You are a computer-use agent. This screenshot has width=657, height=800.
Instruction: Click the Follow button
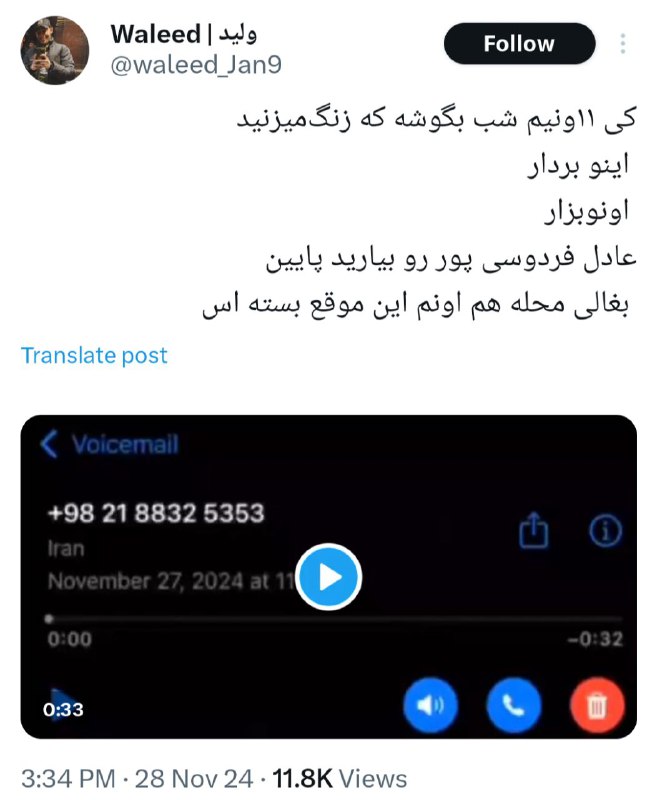coord(519,44)
